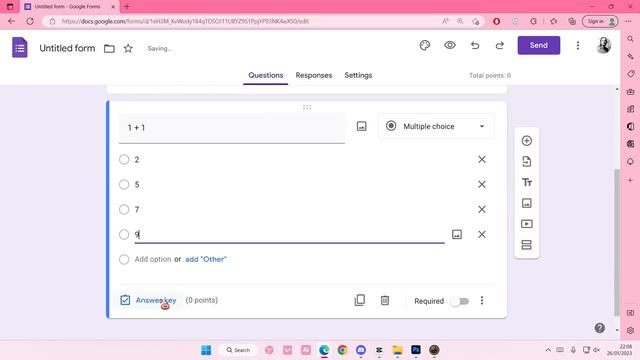Add a new section
The height and width of the screenshot is (360, 640).
527,245
